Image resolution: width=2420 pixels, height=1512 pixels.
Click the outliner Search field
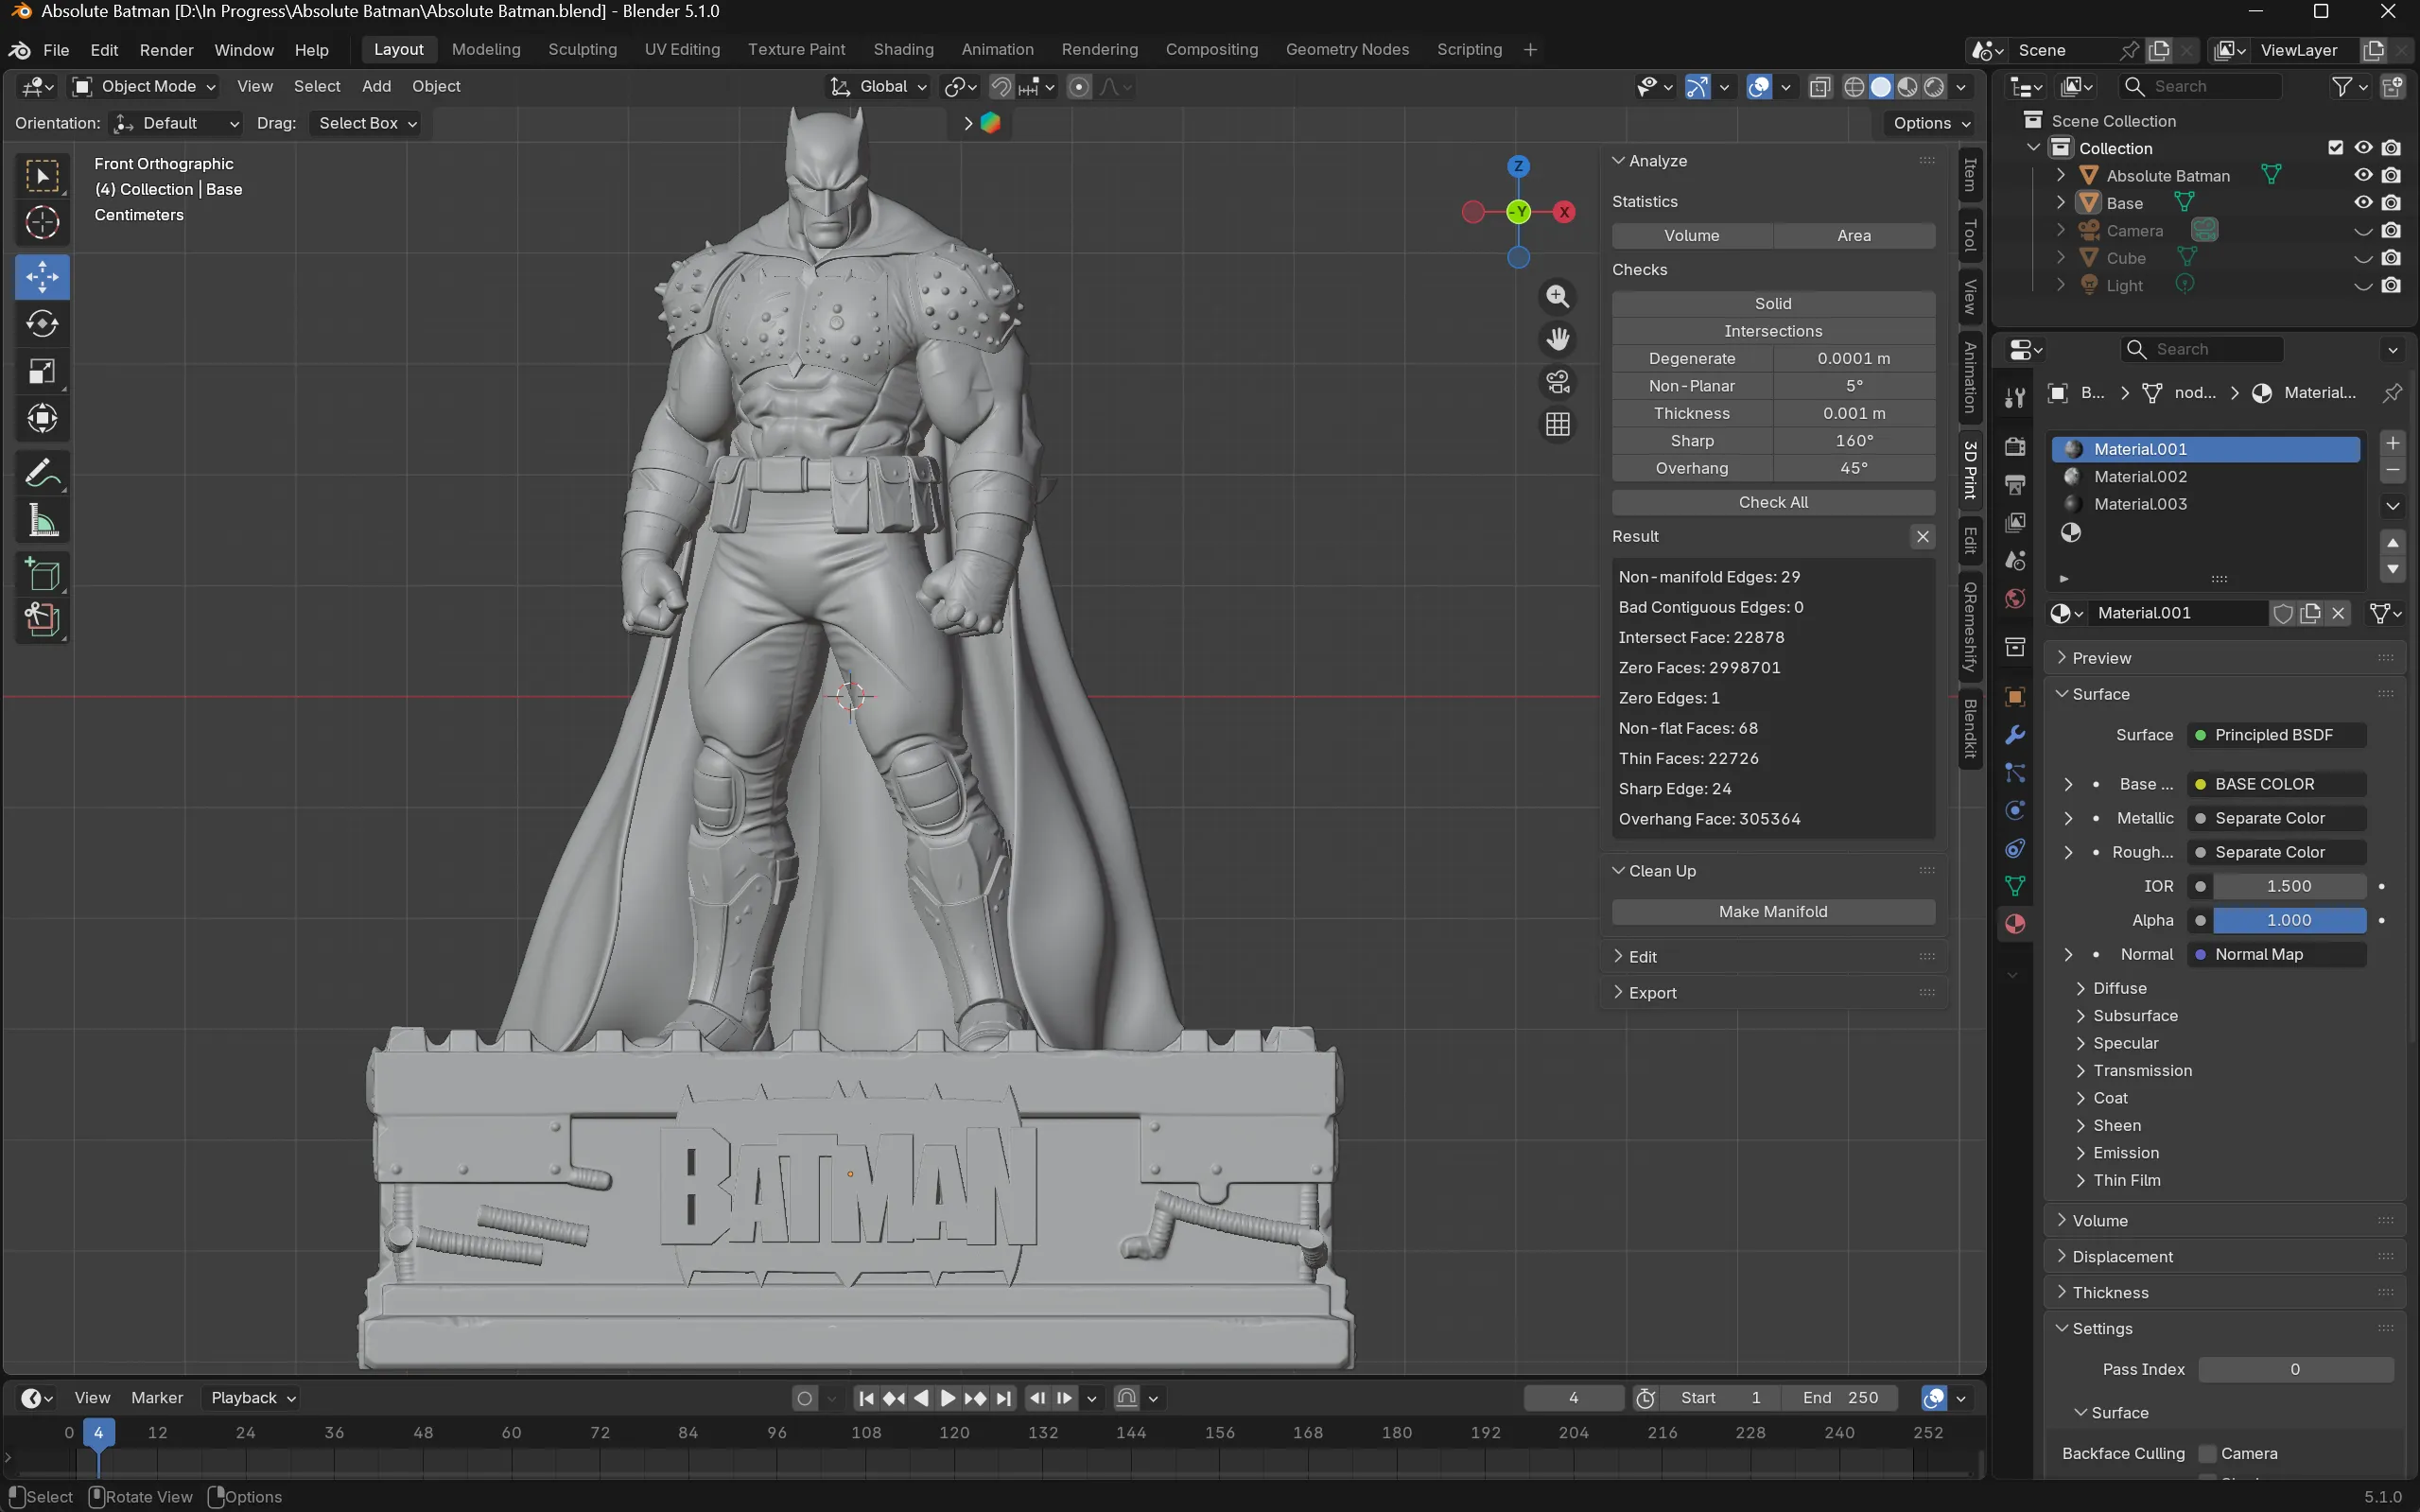(2201, 87)
